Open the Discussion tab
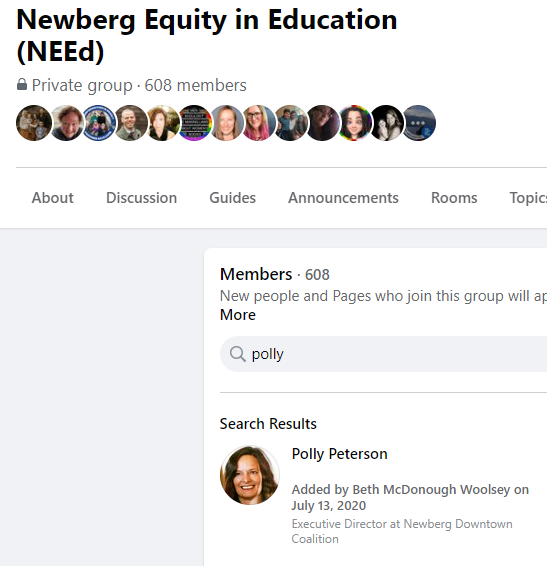 [x=142, y=198]
